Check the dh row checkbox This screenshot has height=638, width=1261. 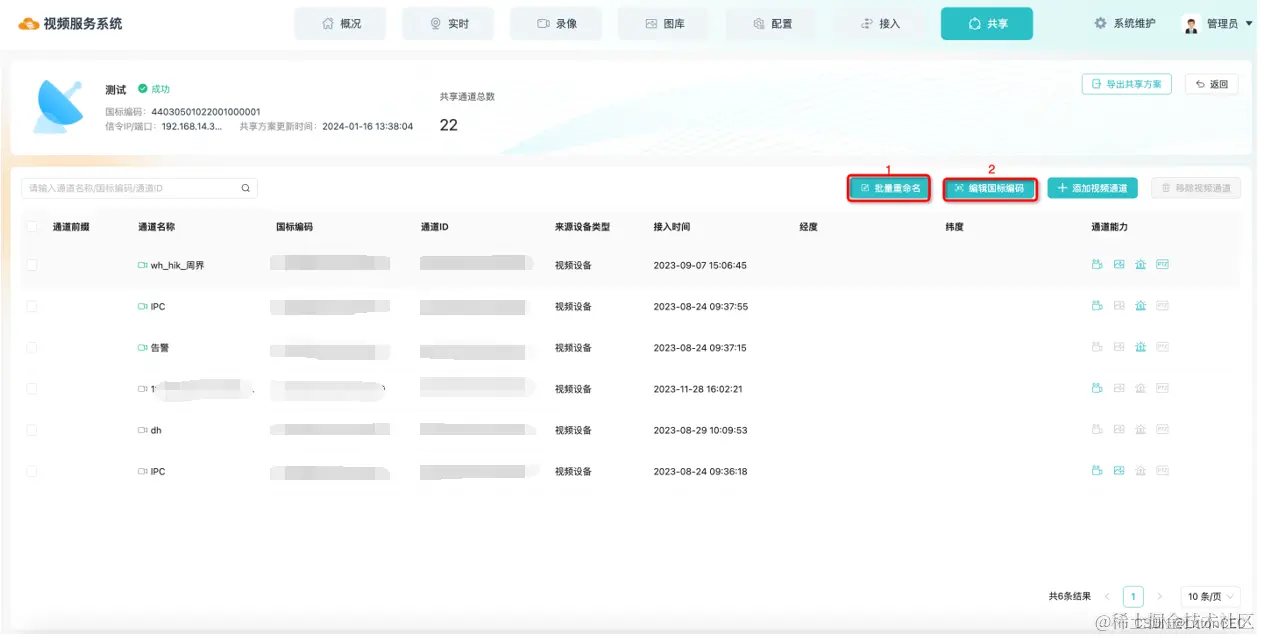(32, 430)
